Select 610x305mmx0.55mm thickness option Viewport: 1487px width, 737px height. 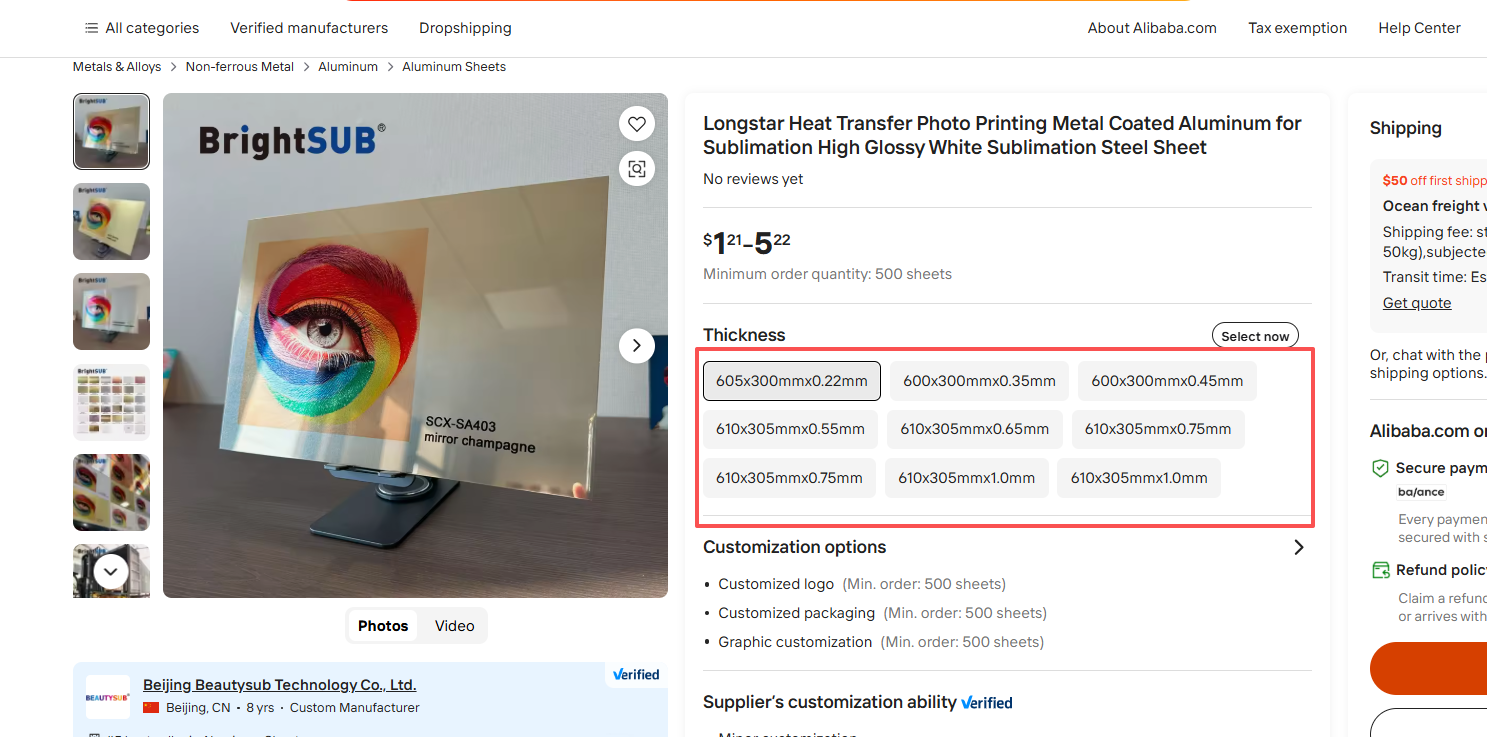790,429
